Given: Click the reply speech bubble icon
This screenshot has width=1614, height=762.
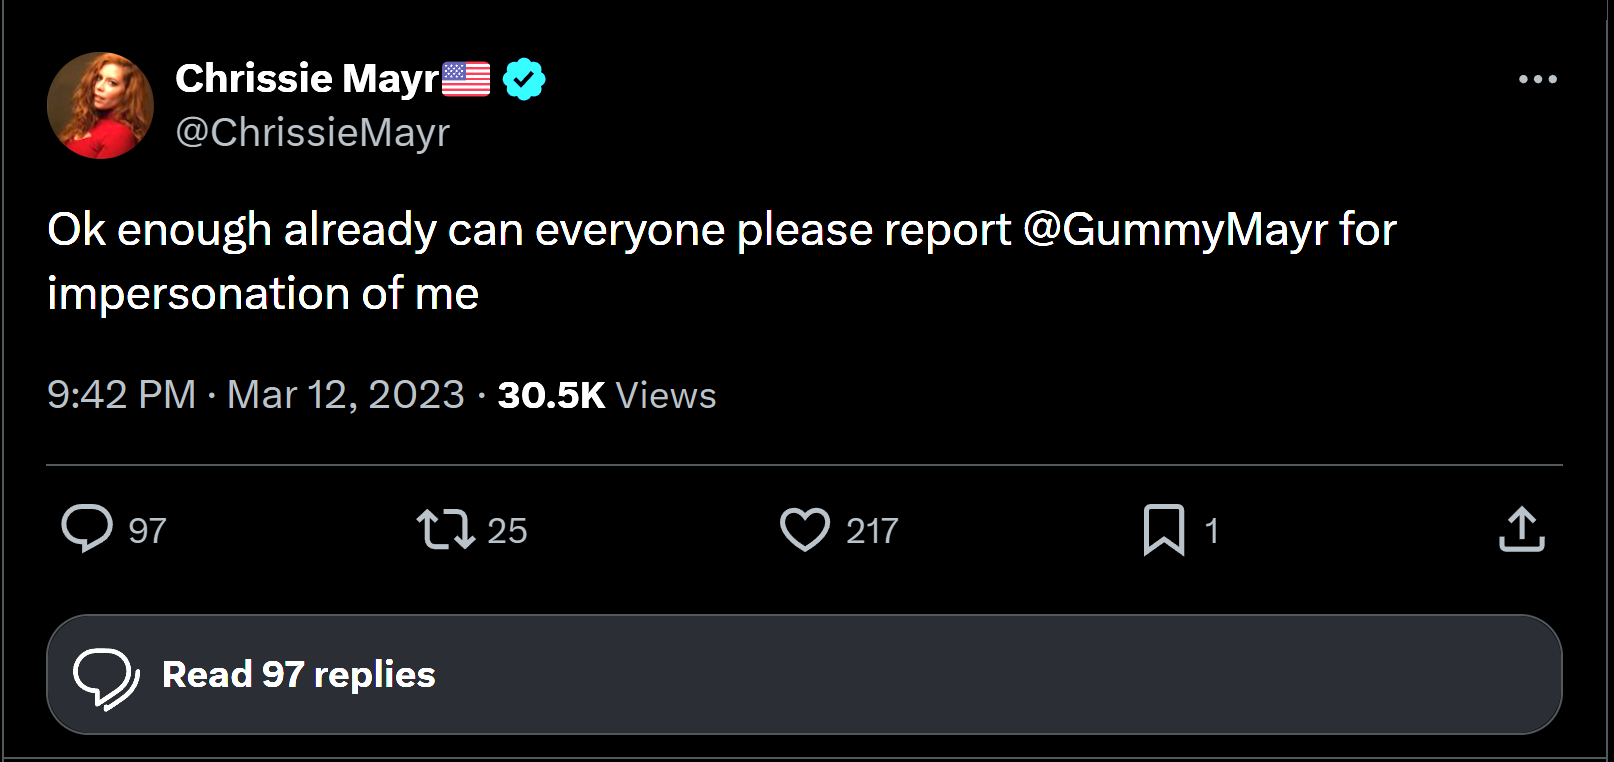Looking at the screenshot, I should [x=87, y=529].
